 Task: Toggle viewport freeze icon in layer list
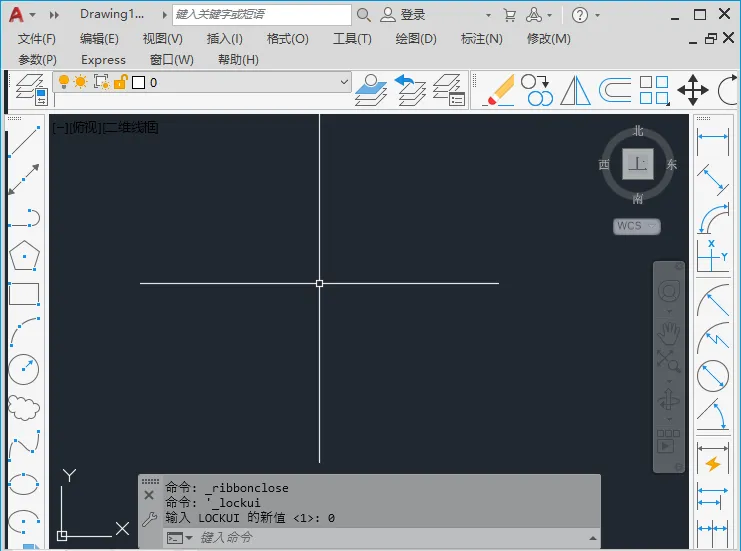(x=101, y=82)
